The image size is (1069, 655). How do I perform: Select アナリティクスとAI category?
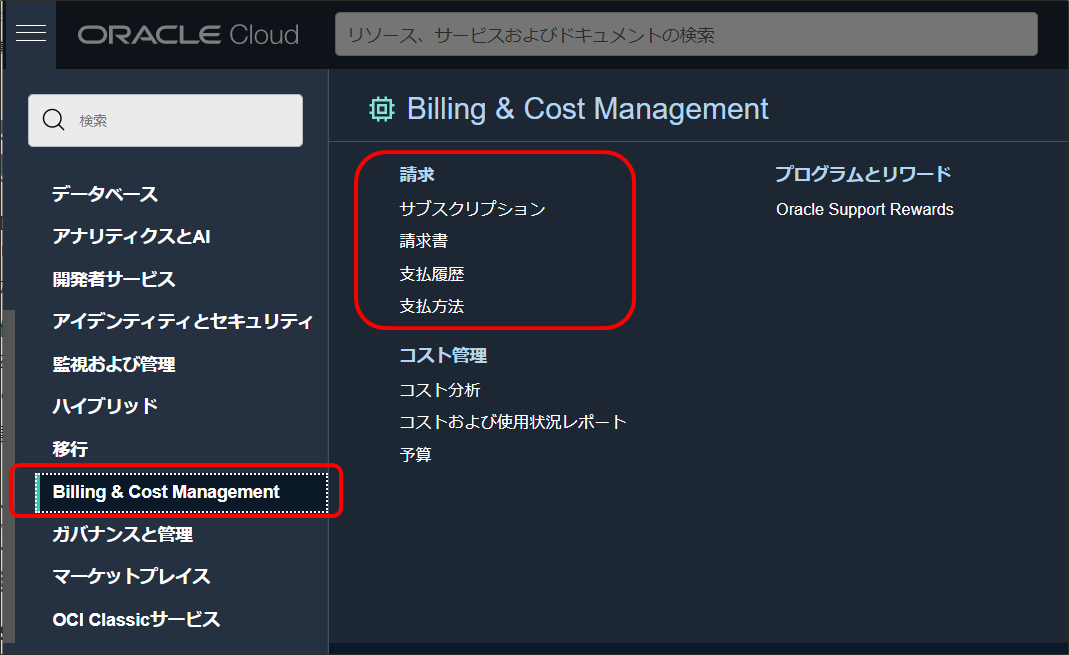[132, 237]
